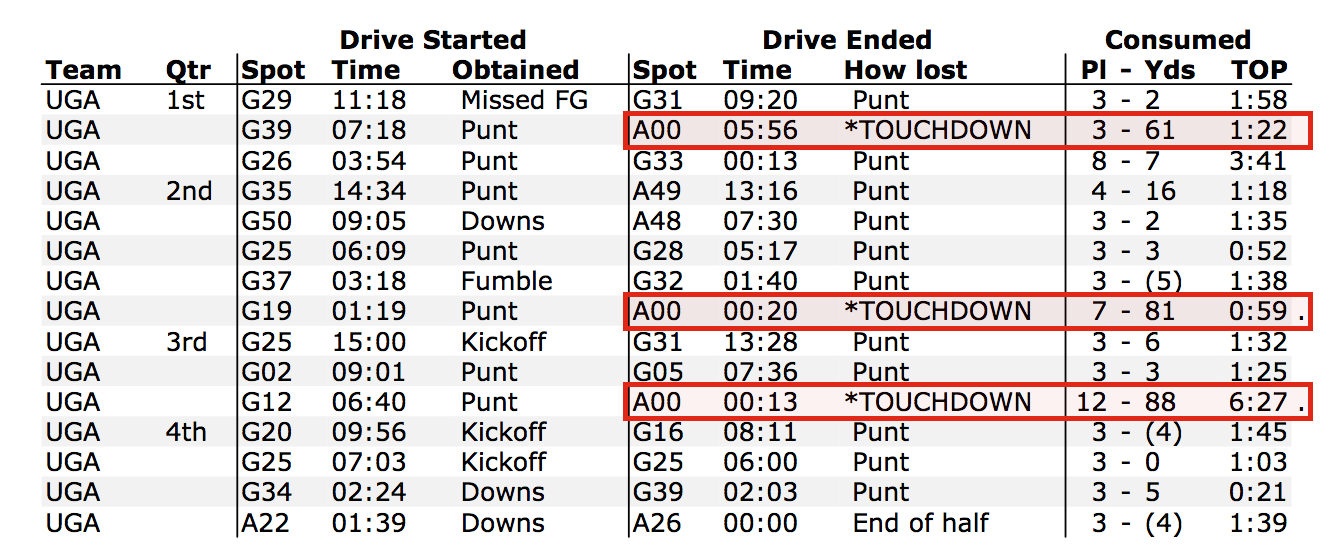The width and height of the screenshot is (1330, 550).
Task: Click the 2nd quarter label
Action: point(189,191)
